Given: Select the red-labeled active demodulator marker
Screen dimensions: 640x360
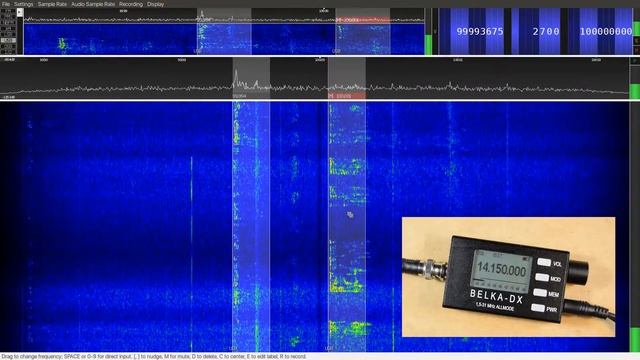Looking at the screenshot, I should click(347, 96).
